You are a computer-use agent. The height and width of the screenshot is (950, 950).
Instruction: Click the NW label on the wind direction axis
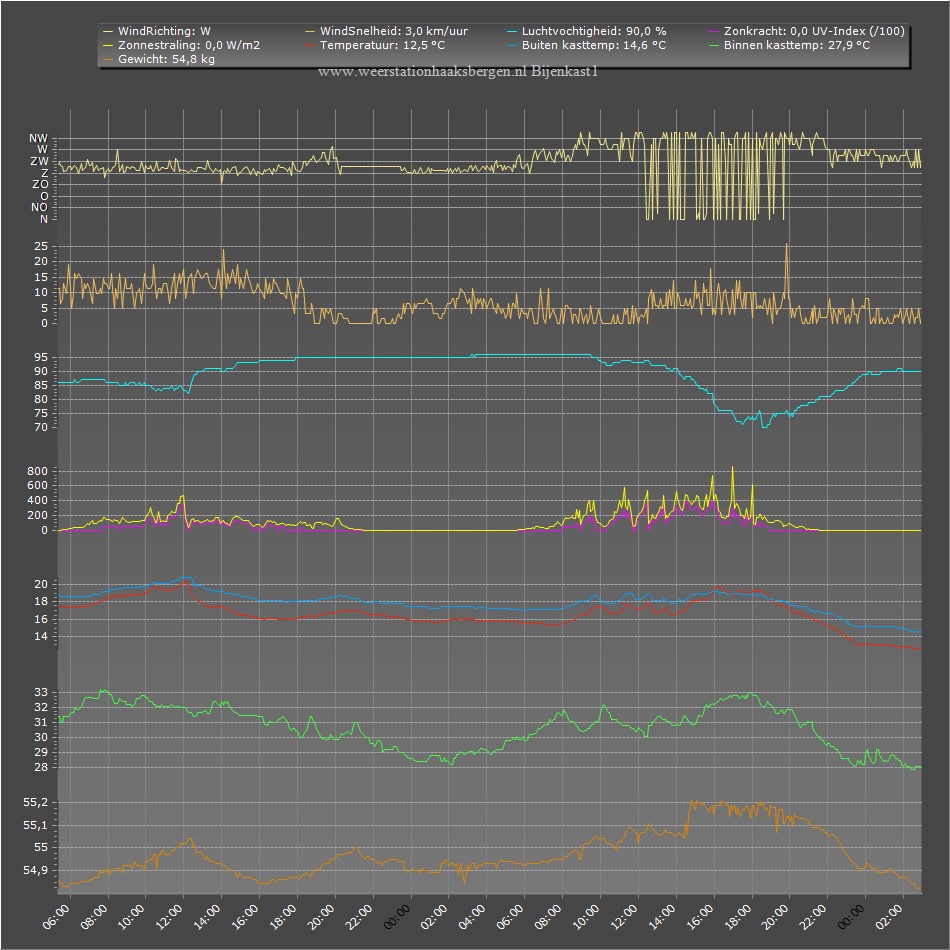[38, 138]
